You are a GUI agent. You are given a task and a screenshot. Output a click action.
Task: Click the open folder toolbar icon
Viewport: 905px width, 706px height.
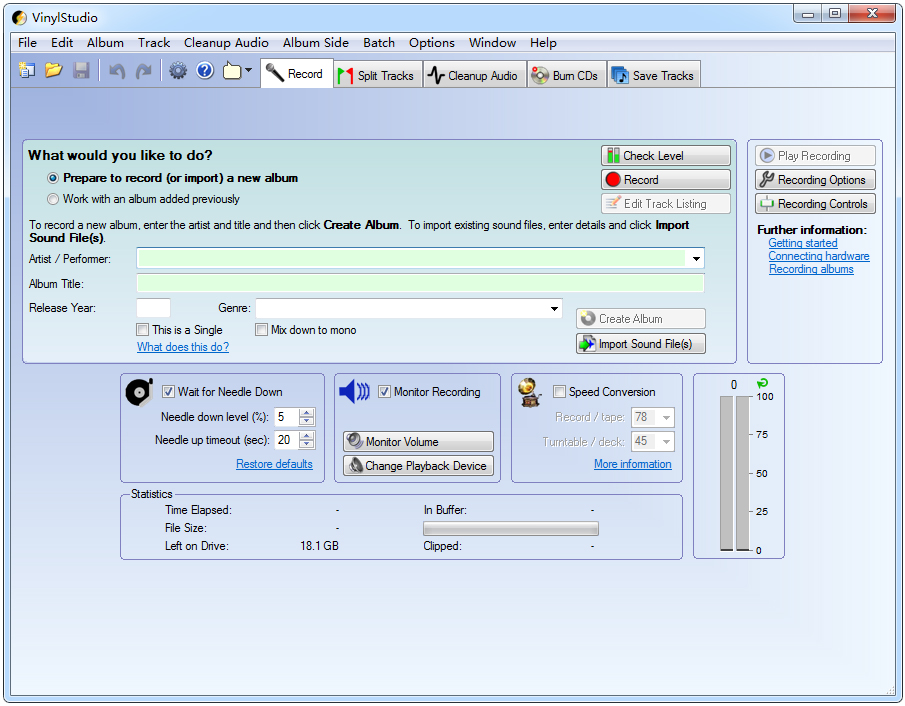(54, 71)
